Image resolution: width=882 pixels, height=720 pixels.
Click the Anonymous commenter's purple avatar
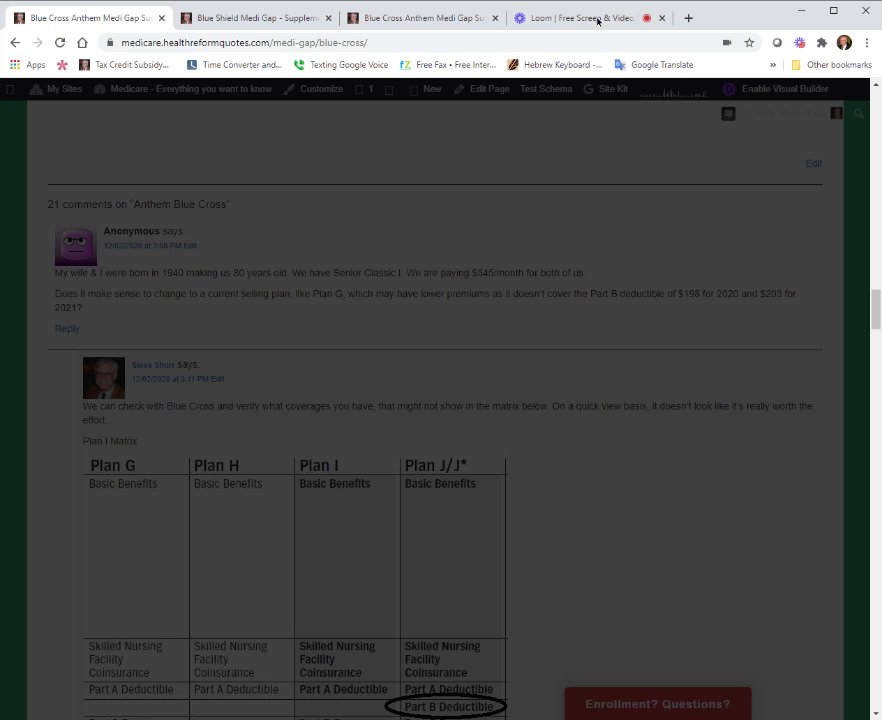click(x=76, y=245)
